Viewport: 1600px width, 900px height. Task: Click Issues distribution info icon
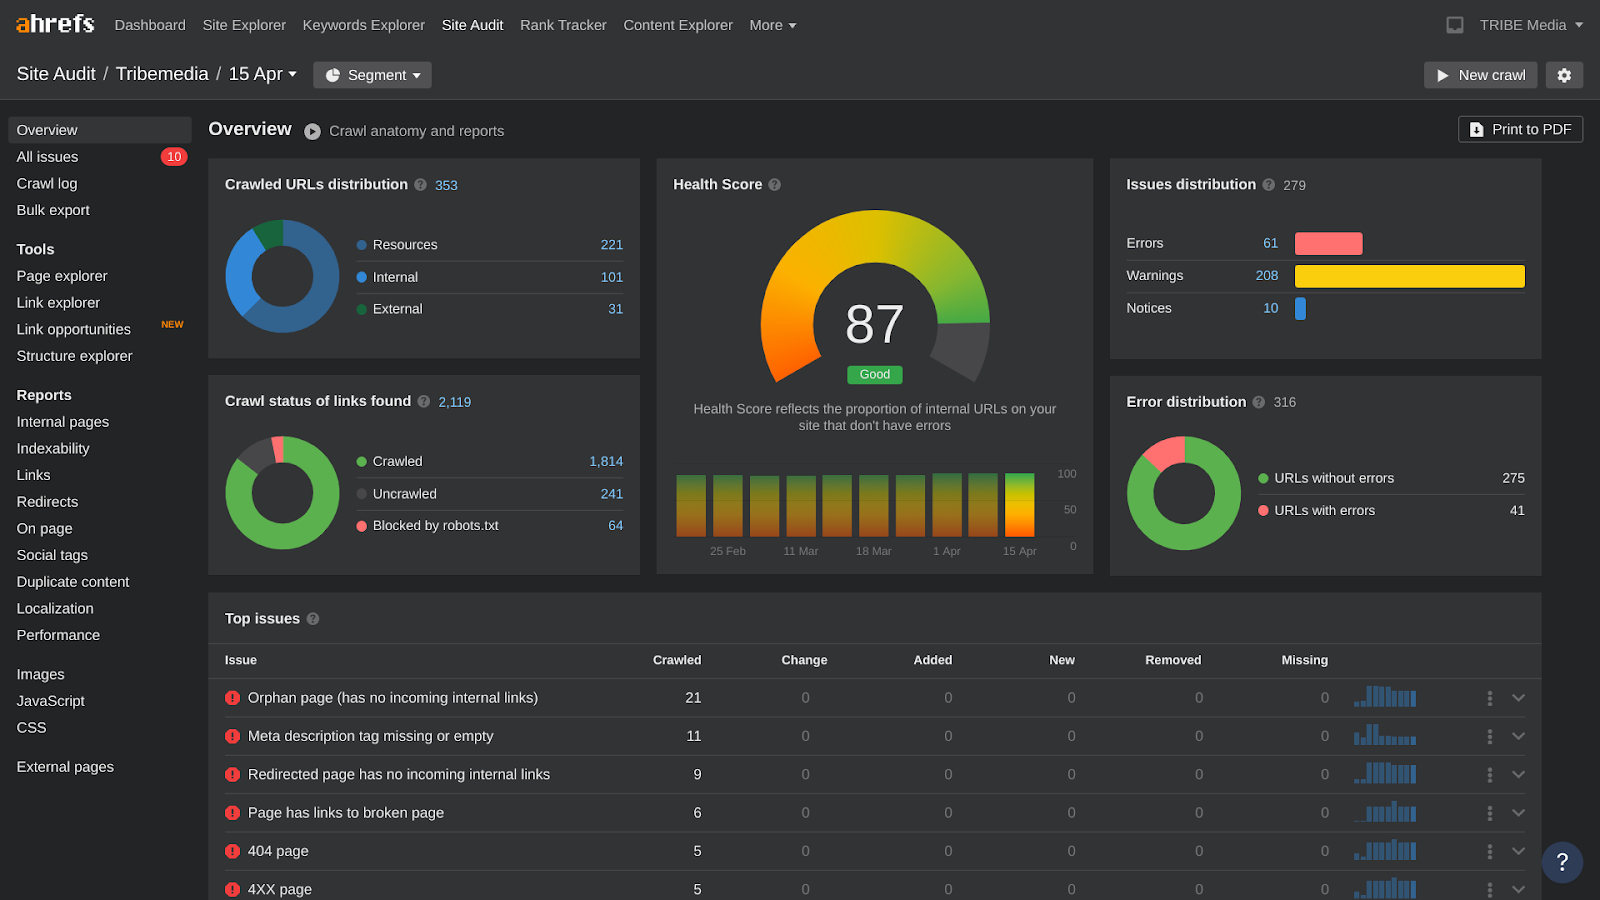coord(1269,185)
